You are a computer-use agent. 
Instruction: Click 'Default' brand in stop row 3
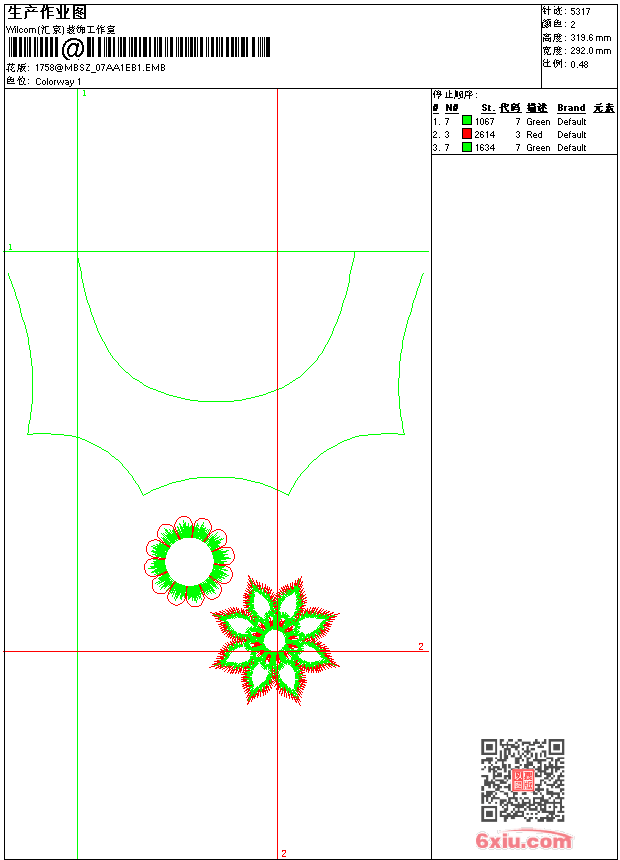pyautogui.click(x=572, y=148)
